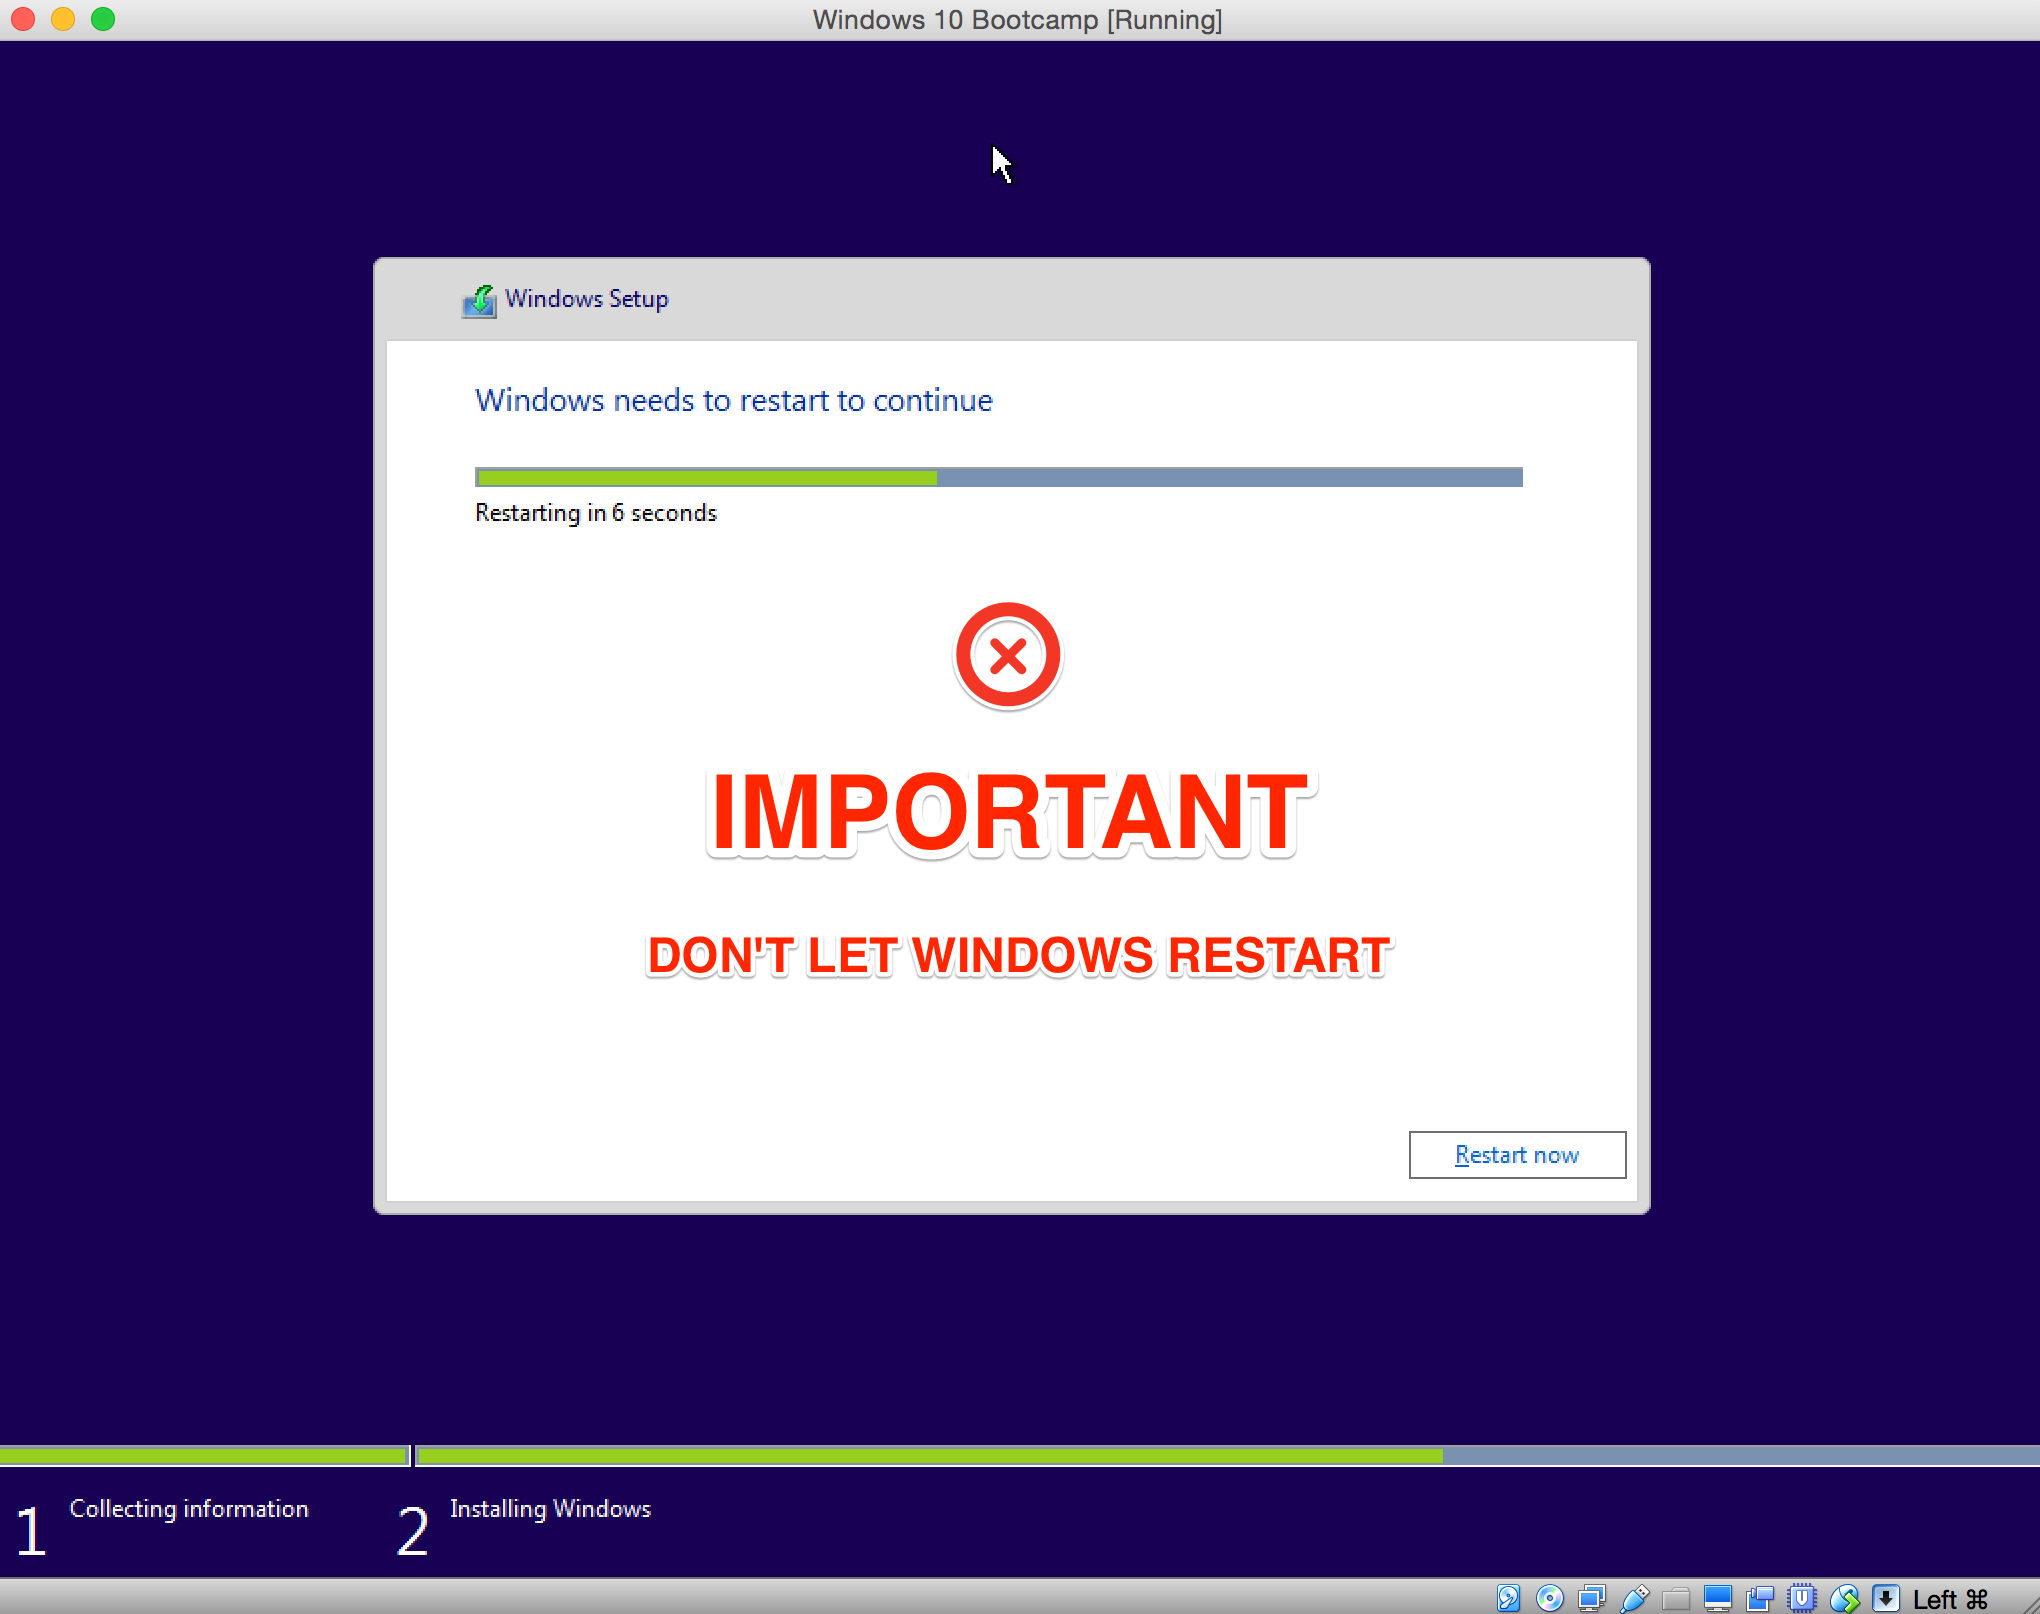Image resolution: width=2040 pixels, height=1614 pixels.
Task: Click the Installing Windows step label
Action: point(550,1508)
